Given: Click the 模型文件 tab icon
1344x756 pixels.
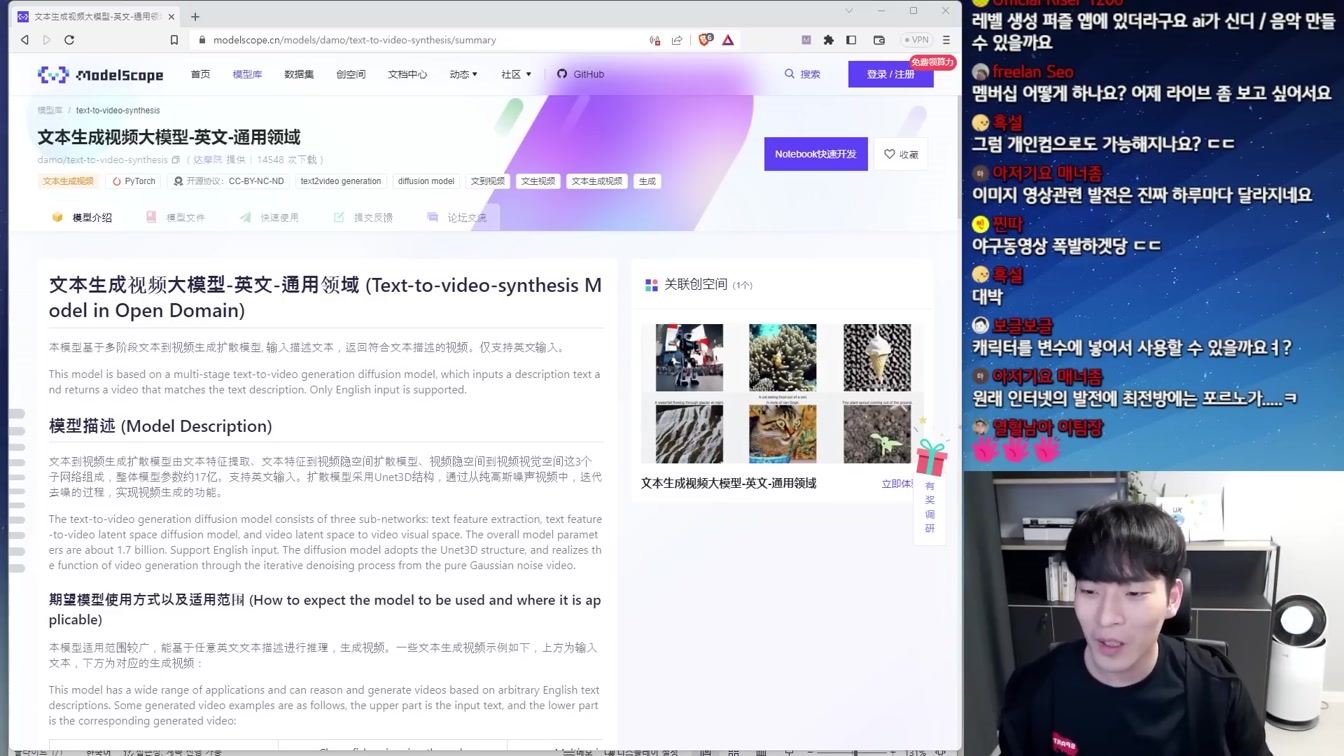Looking at the screenshot, I should coord(151,217).
